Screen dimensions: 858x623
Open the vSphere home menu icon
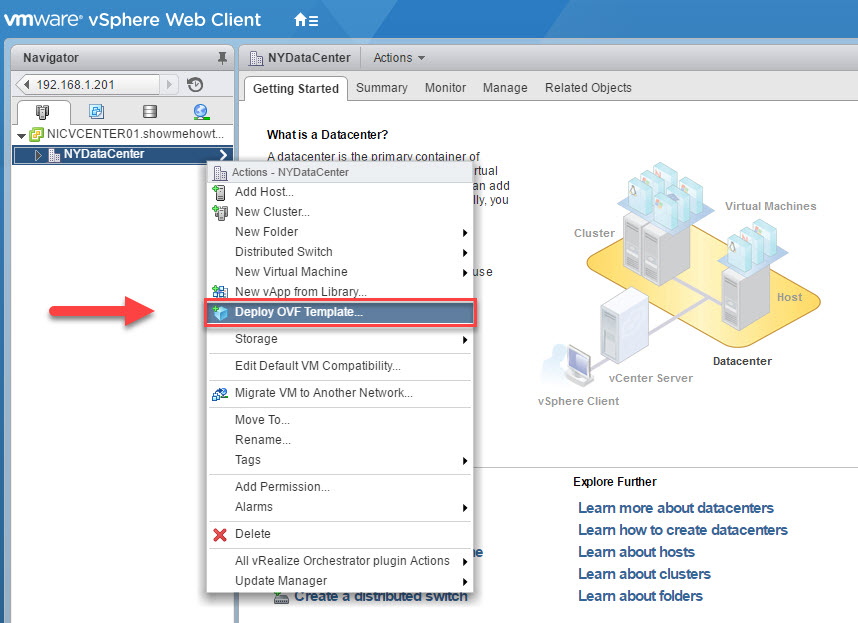pyautogui.click(x=306, y=20)
